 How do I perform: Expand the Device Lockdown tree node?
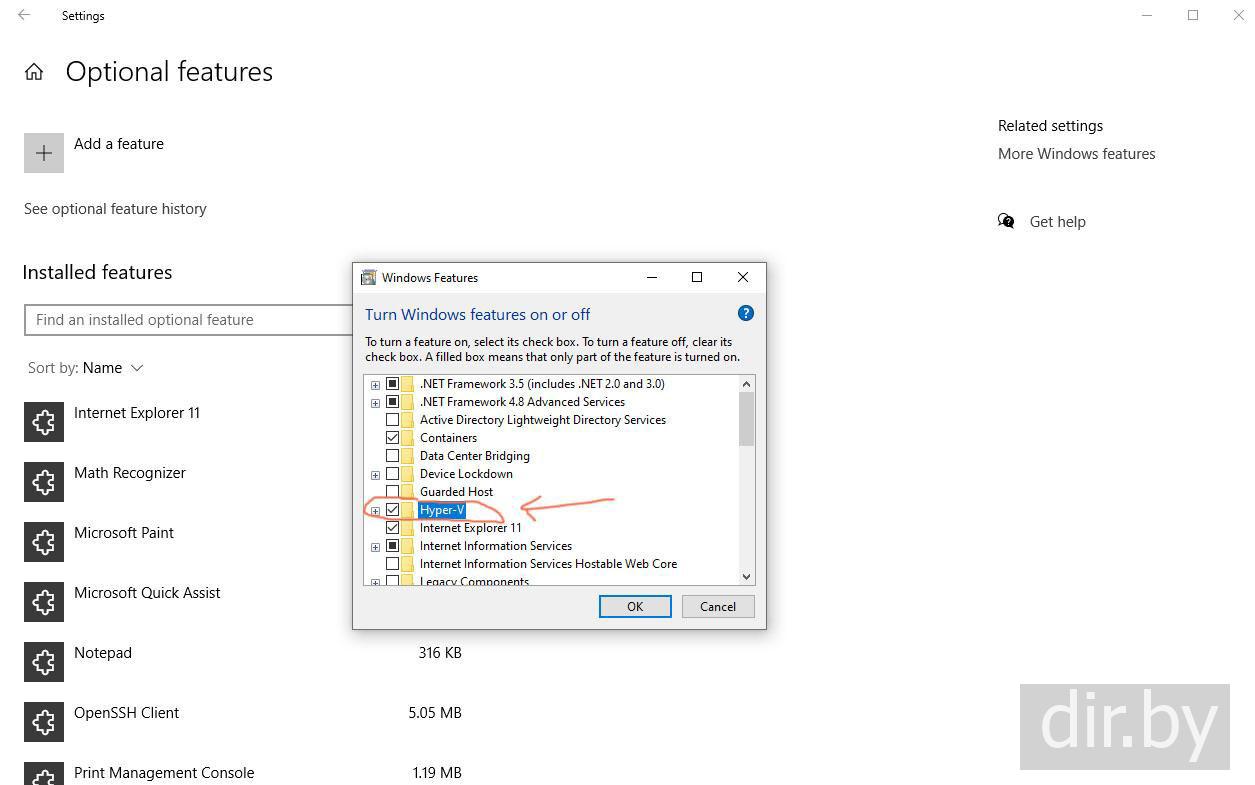click(x=375, y=475)
